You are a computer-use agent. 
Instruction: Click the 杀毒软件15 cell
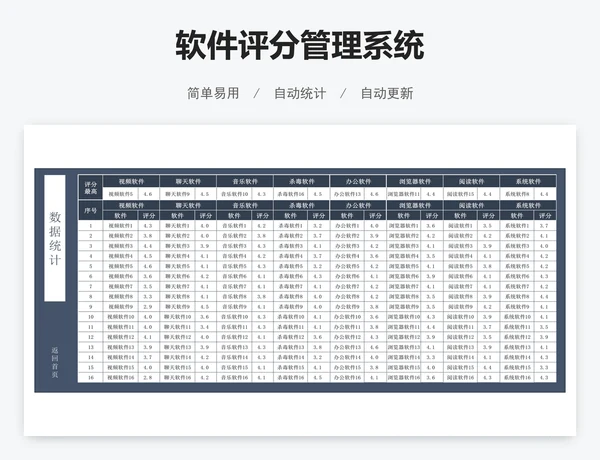pos(291,367)
